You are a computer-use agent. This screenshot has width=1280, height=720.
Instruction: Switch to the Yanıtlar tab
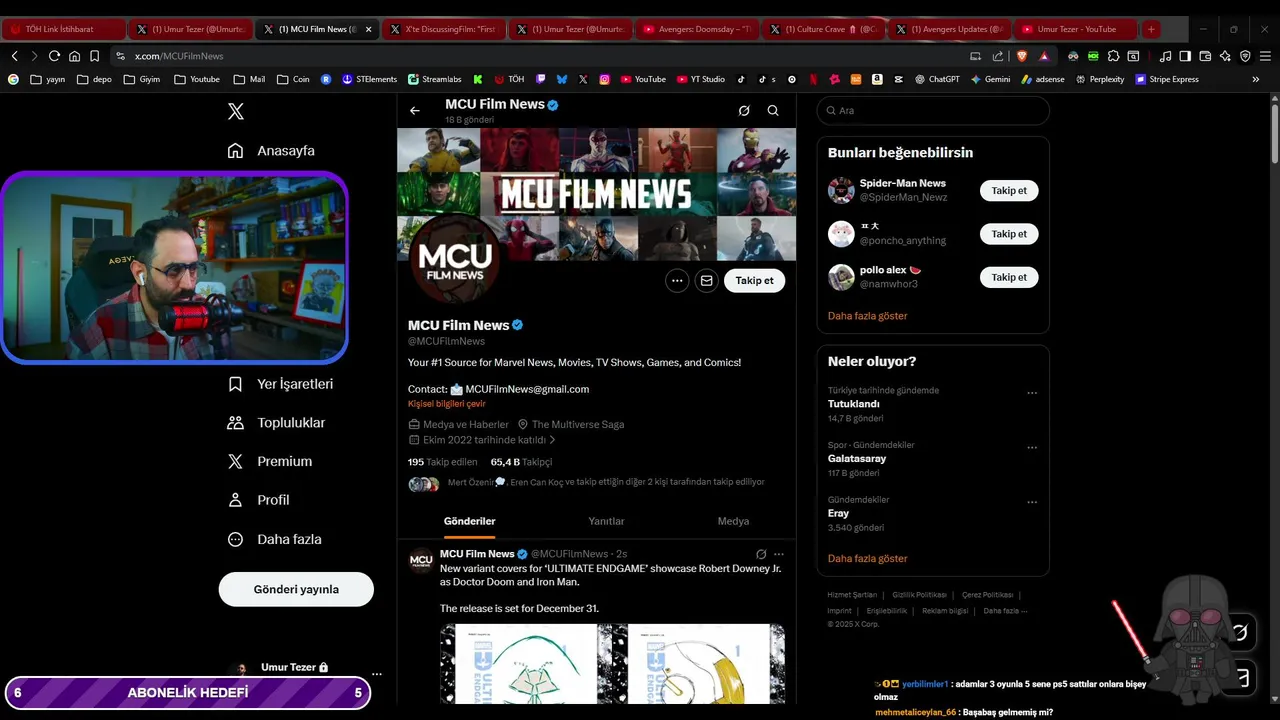pos(606,521)
